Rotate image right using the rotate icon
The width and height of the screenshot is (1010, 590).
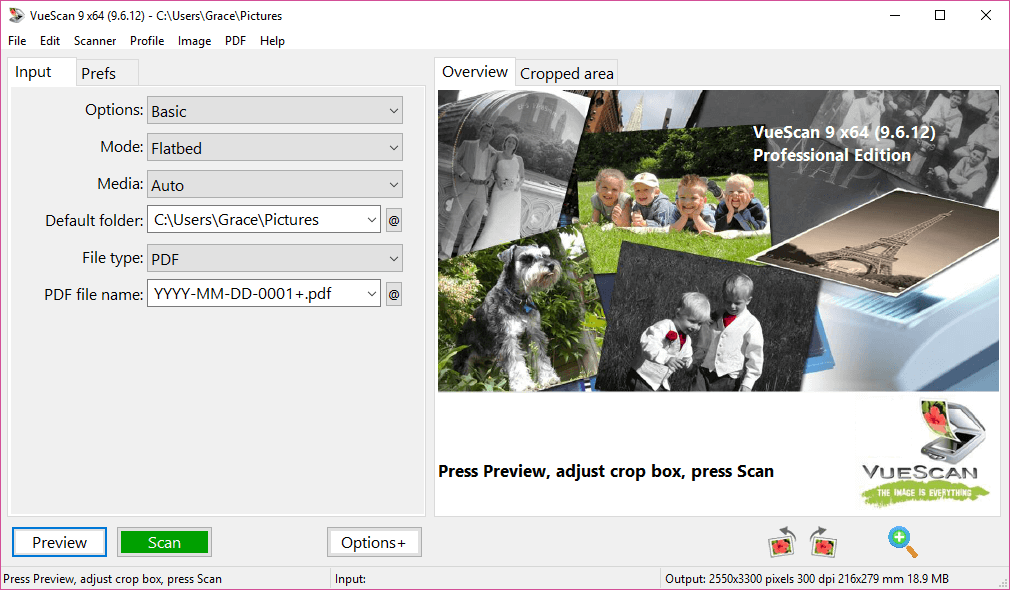point(823,542)
